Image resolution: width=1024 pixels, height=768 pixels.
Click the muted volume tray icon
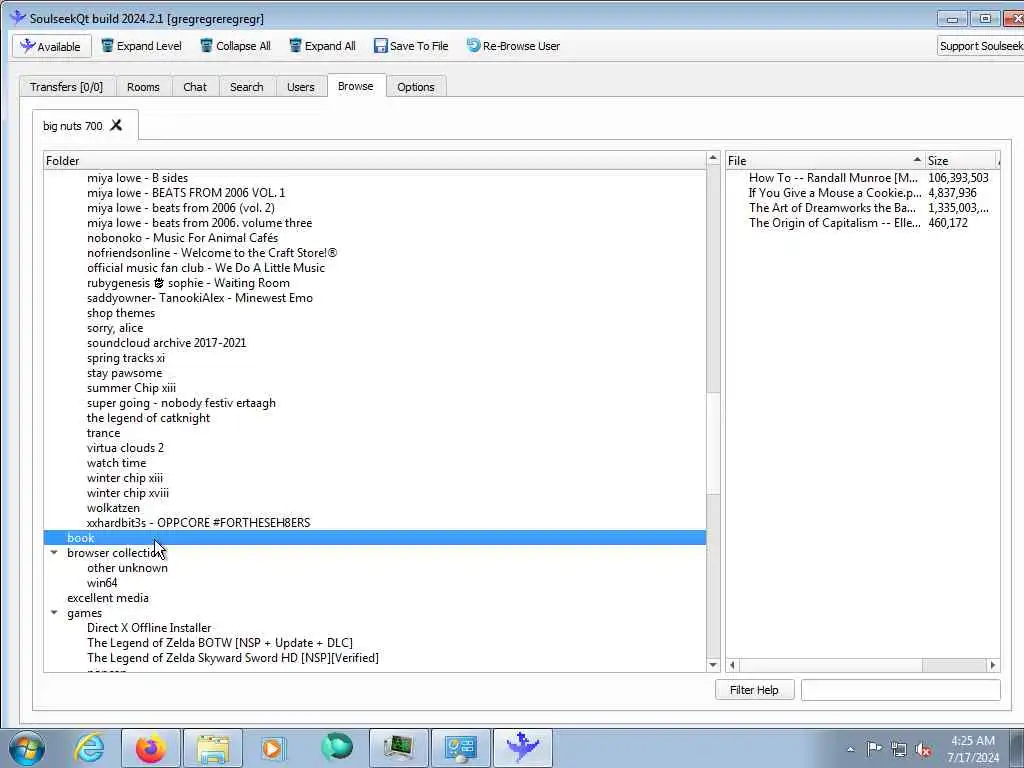click(x=923, y=749)
